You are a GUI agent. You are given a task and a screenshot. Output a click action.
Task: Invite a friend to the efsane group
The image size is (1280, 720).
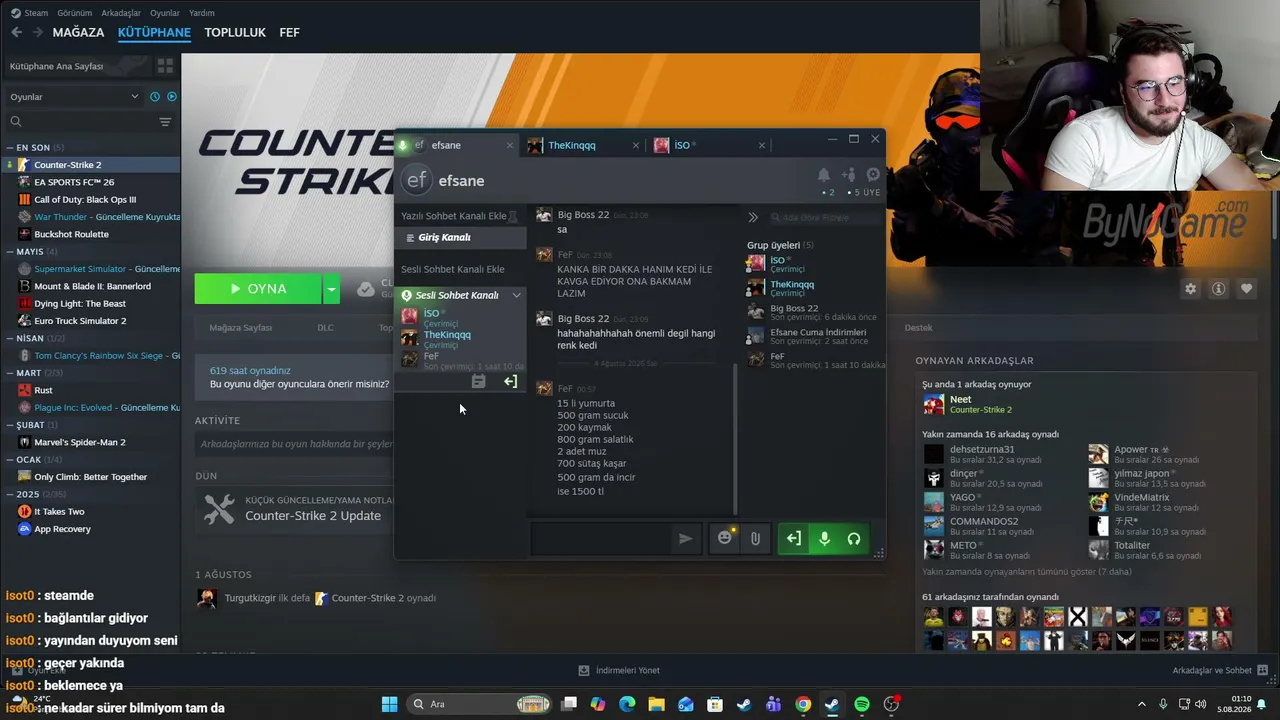point(849,175)
